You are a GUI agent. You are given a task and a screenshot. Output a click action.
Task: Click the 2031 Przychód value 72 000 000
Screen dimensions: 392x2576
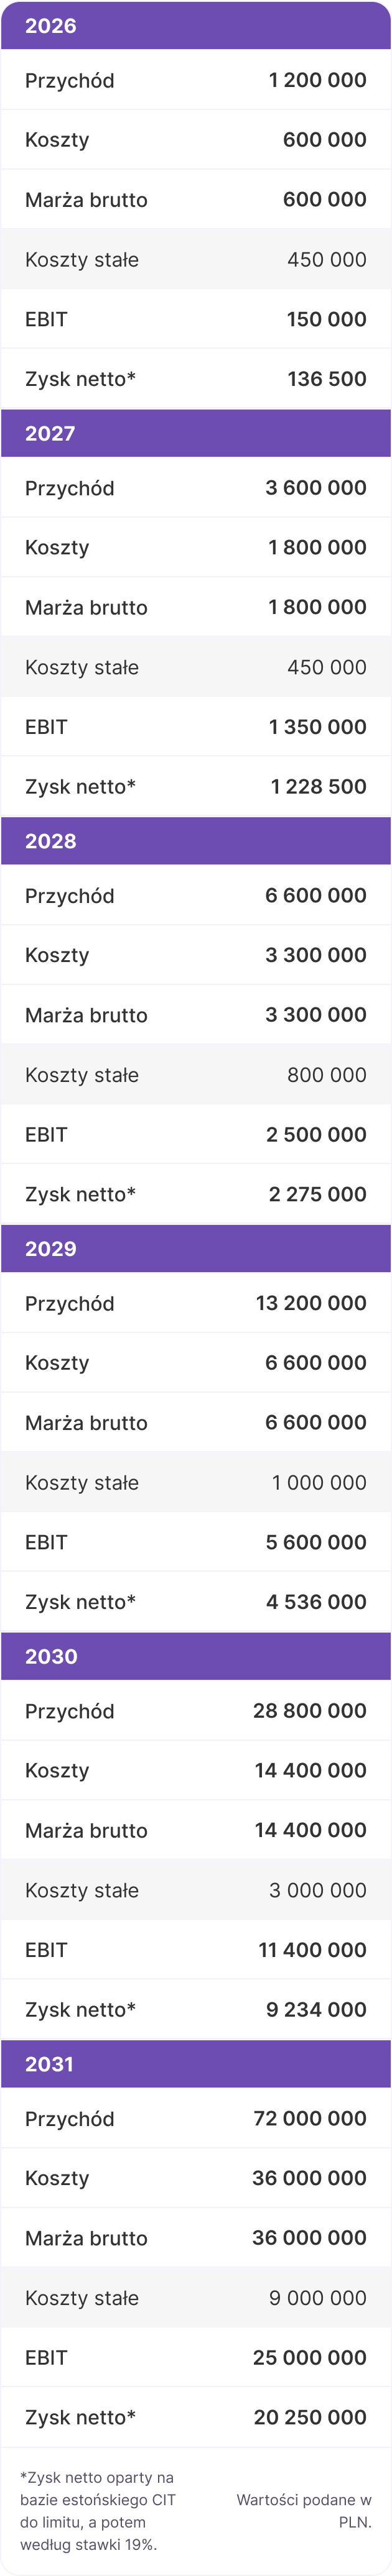tap(310, 2118)
